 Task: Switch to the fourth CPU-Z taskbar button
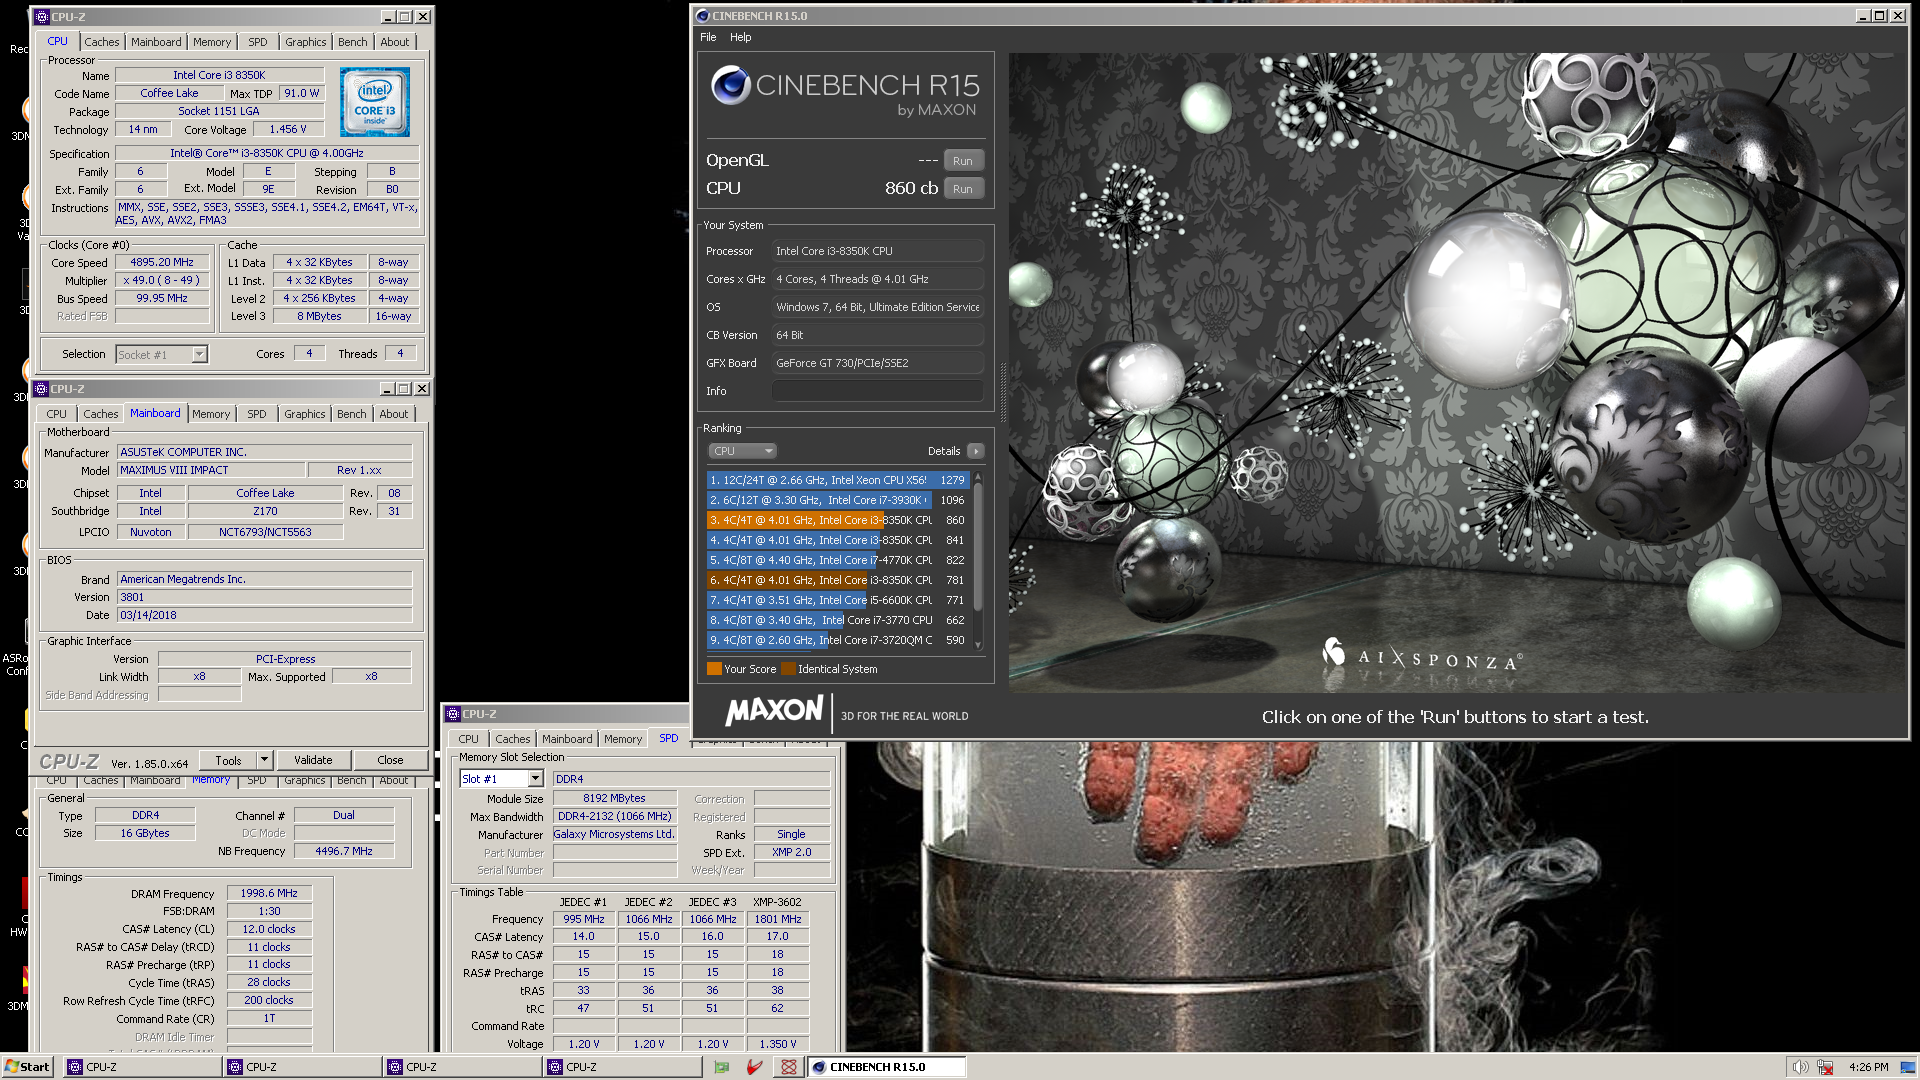[623, 1067]
